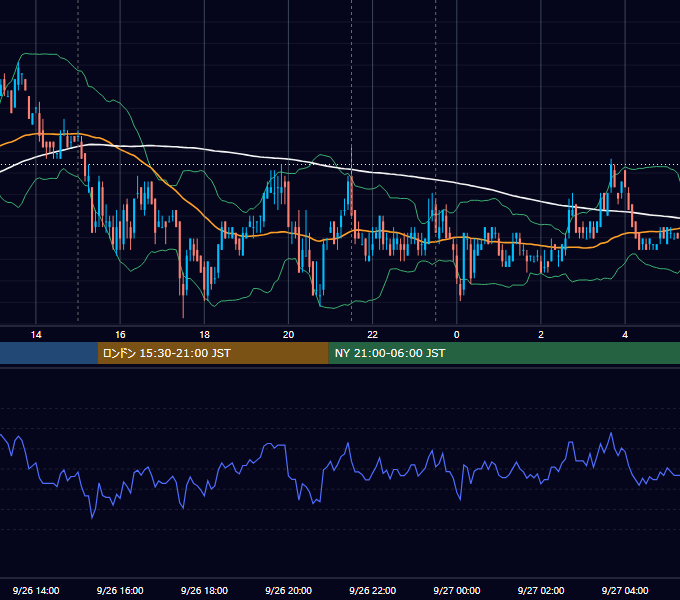This screenshot has height=600, width=680.
Task: Click the 9/26 18:00 date label
Action: tap(204, 590)
